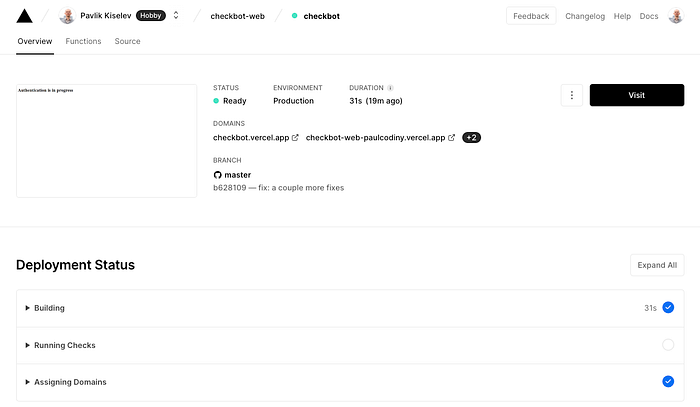Switch to the Overview tab
This screenshot has width=700, height=407.
[x=35, y=41]
